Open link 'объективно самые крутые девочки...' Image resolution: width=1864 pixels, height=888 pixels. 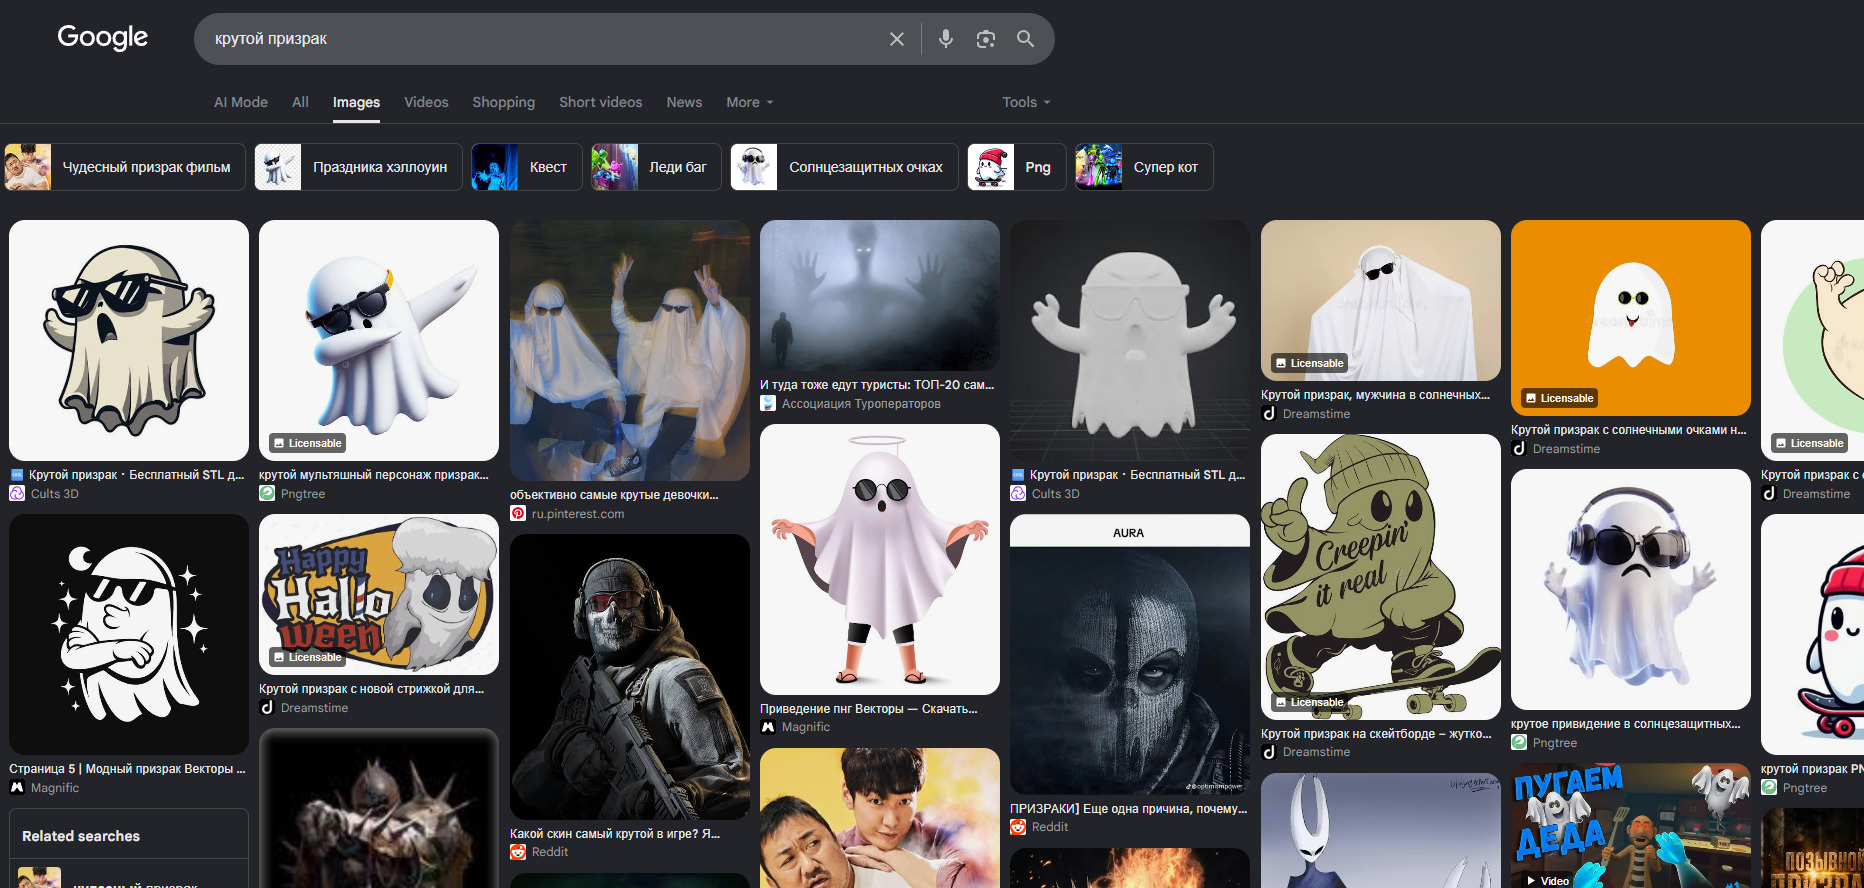click(614, 495)
